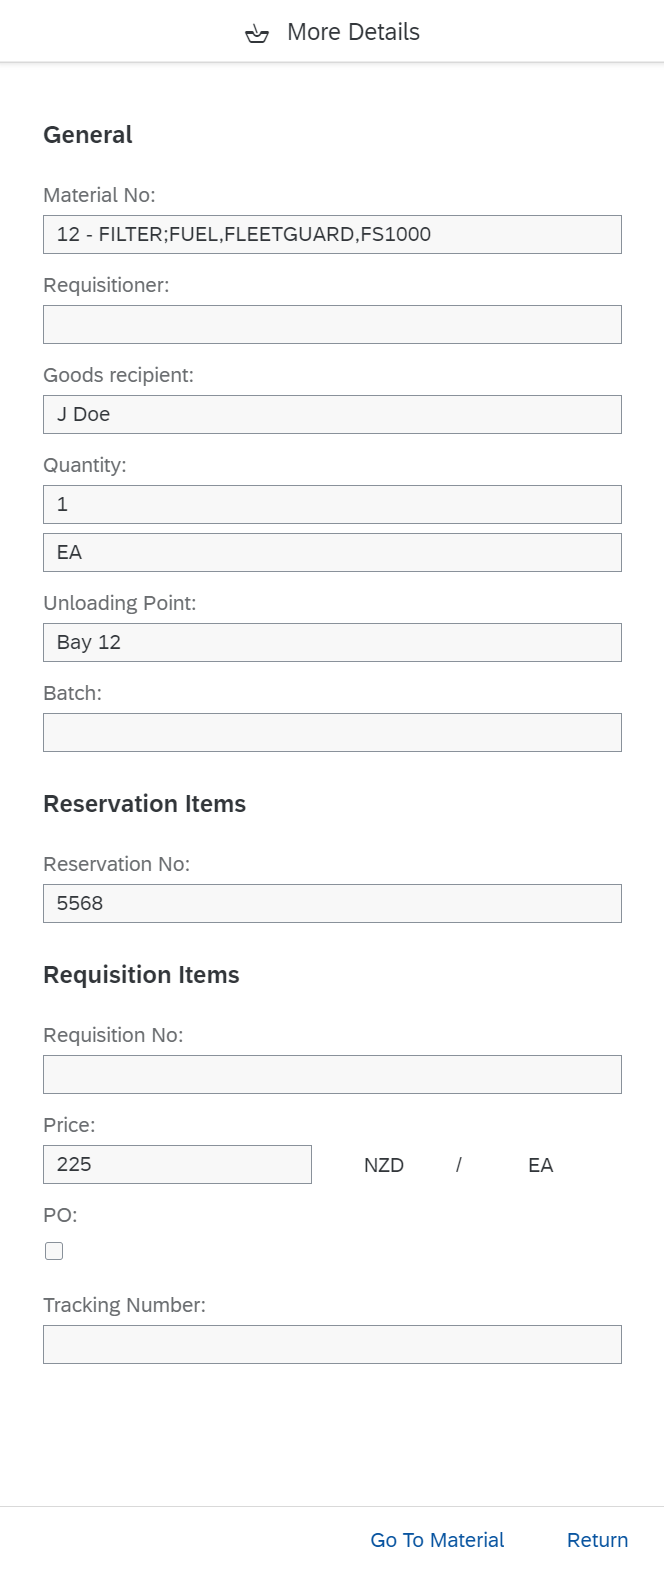Click the NZD currency label
Screen dimensions: 664x1569
384,1165
